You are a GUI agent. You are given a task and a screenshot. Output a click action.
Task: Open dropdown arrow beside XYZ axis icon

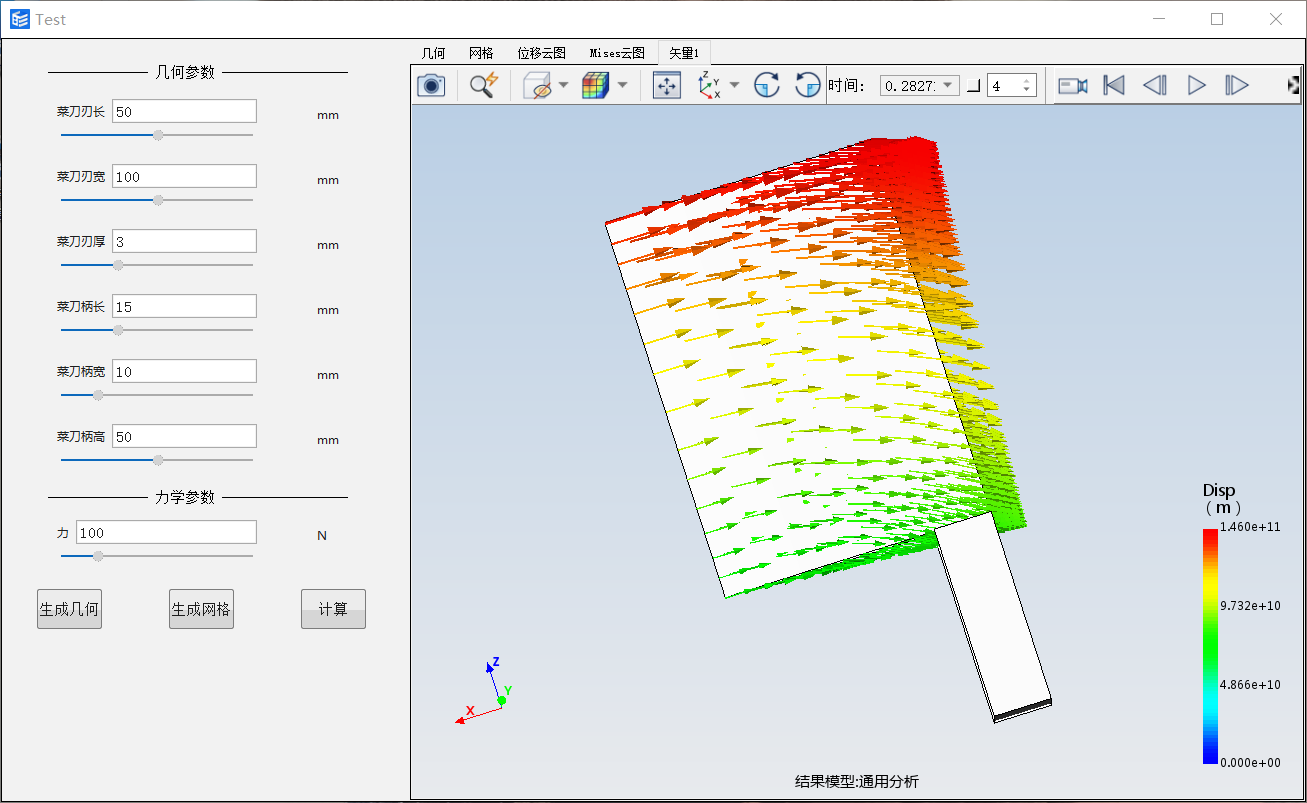coord(735,85)
